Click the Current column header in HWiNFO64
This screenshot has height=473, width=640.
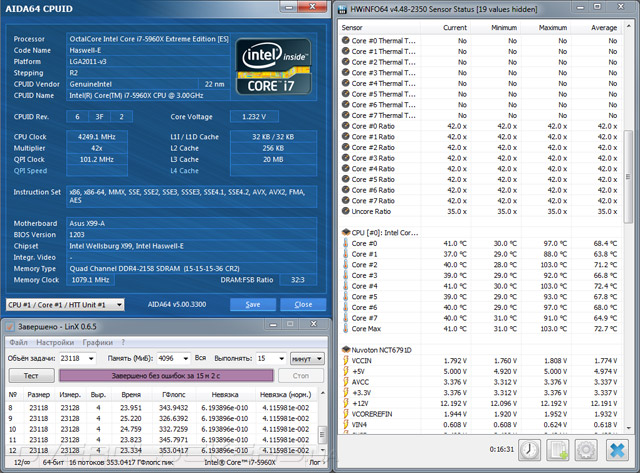445,27
